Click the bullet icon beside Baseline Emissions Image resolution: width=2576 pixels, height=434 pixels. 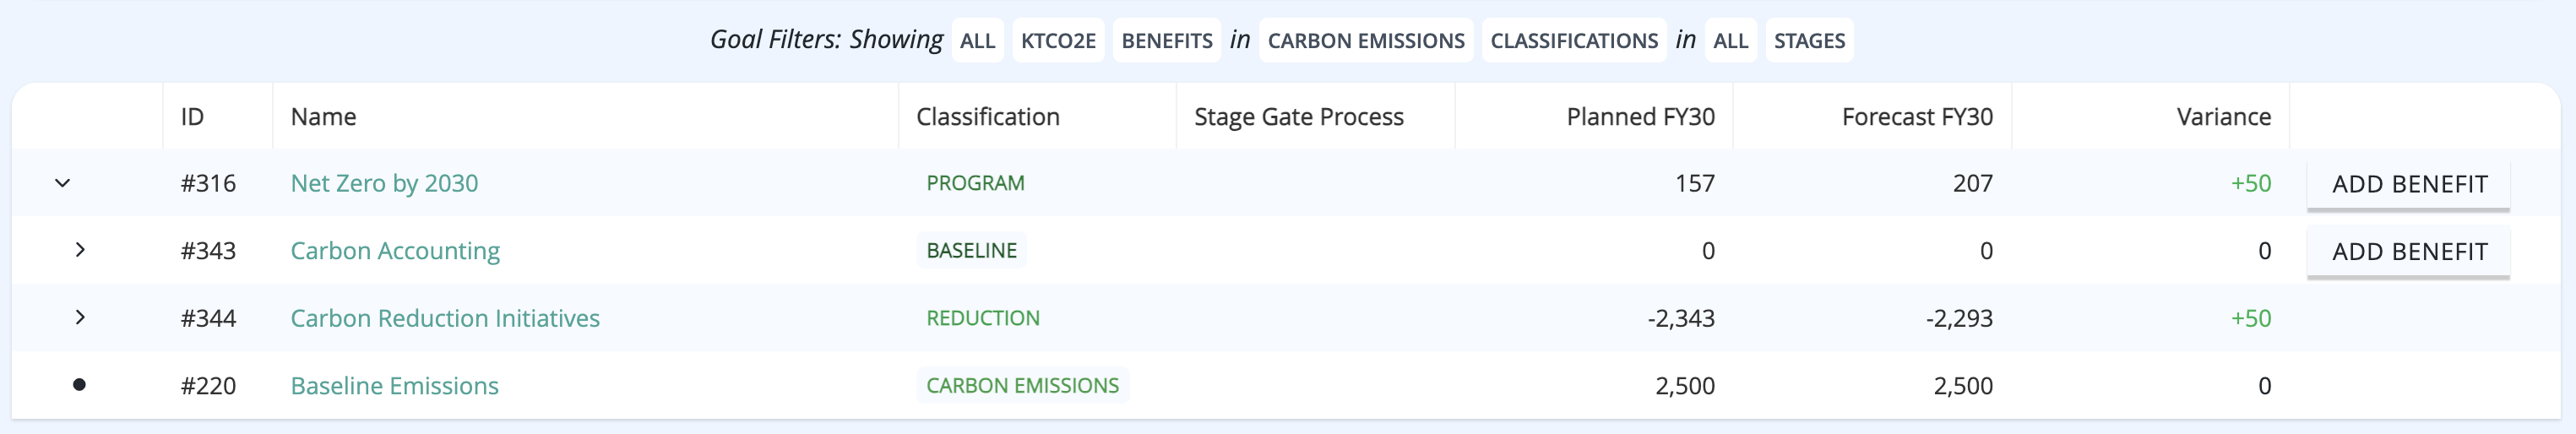(x=79, y=385)
